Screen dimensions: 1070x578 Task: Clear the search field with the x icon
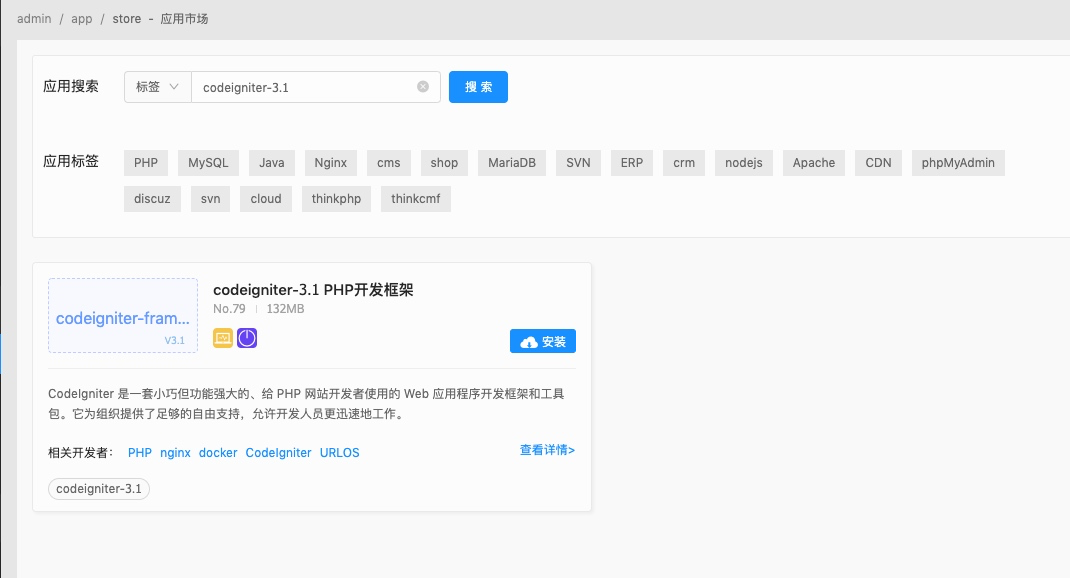(x=423, y=87)
